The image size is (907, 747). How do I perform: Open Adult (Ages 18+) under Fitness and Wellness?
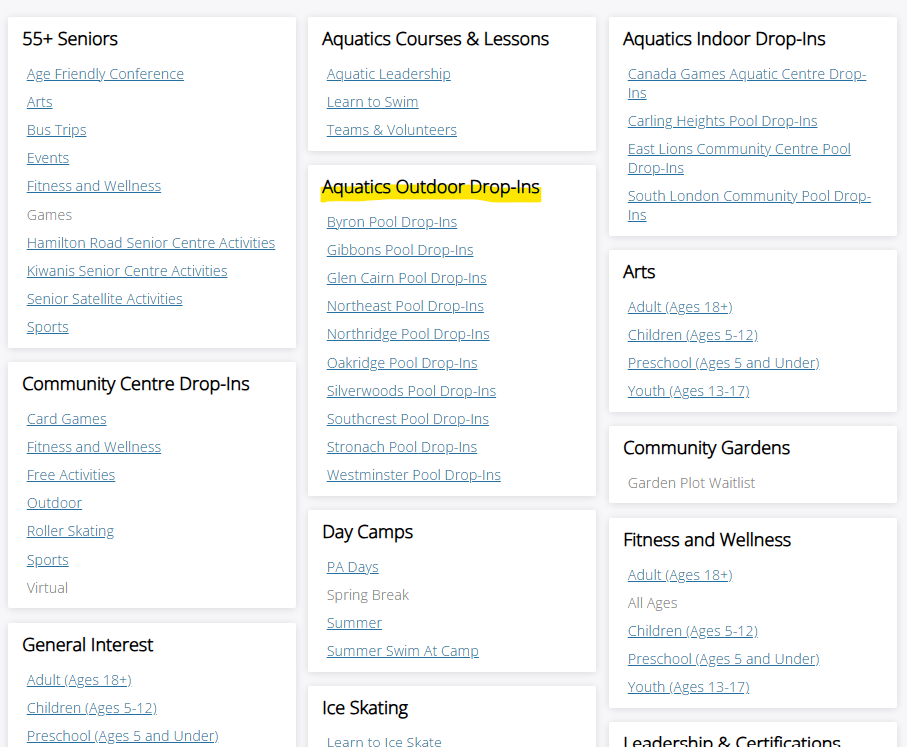click(x=680, y=575)
